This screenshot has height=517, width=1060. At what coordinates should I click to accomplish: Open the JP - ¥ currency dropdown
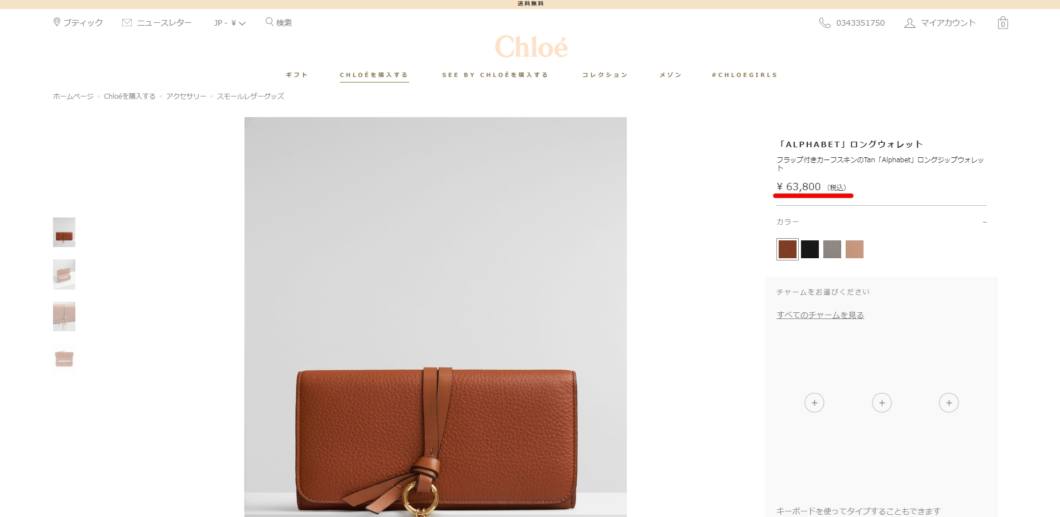pyautogui.click(x=229, y=23)
